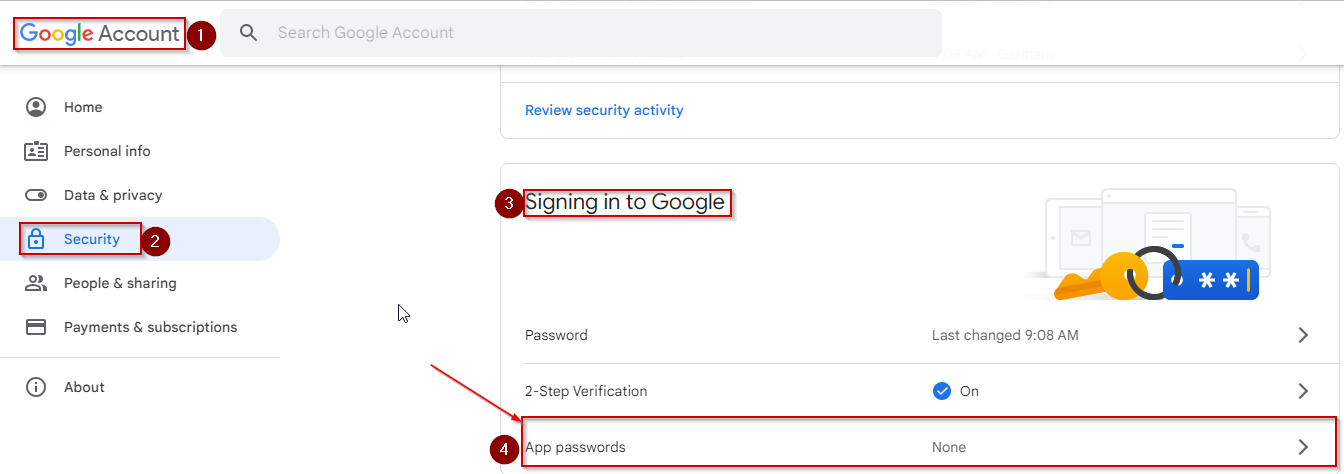Click the About info icon
This screenshot has height=474, width=1344.
click(x=36, y=387)
